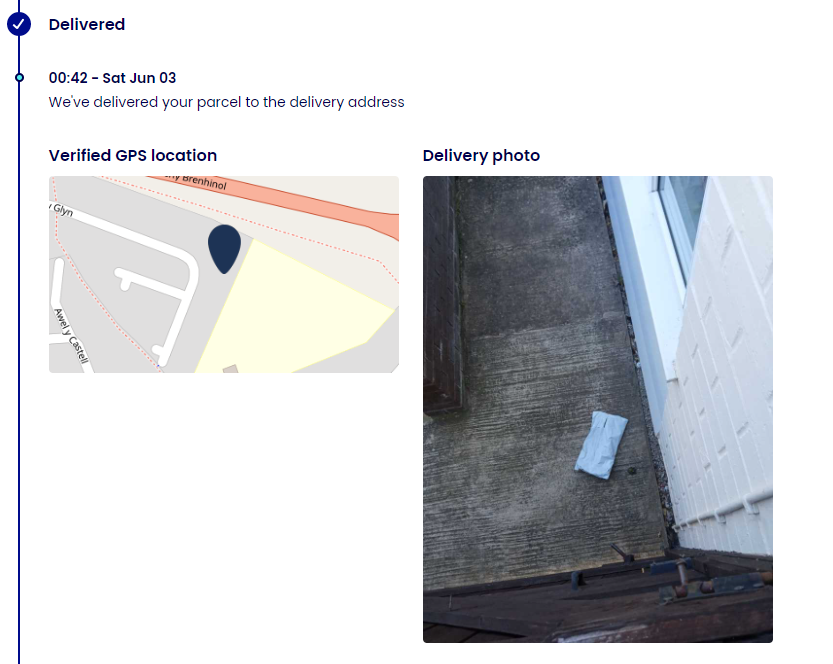The image size is (833, 664).
Task: Click the Delivered checkmark status icon
Action: click(x=18, y=24)
